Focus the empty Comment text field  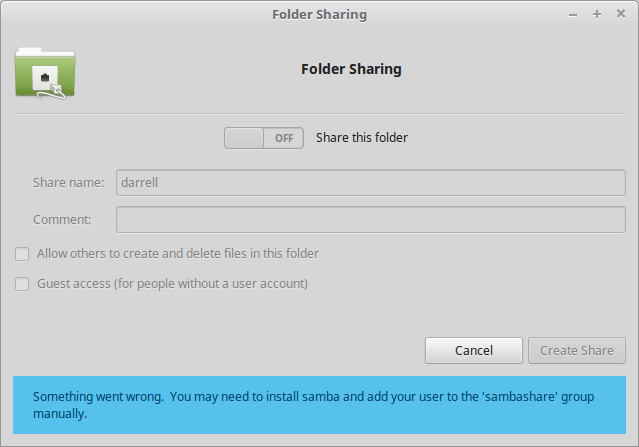tap(370, 219)
